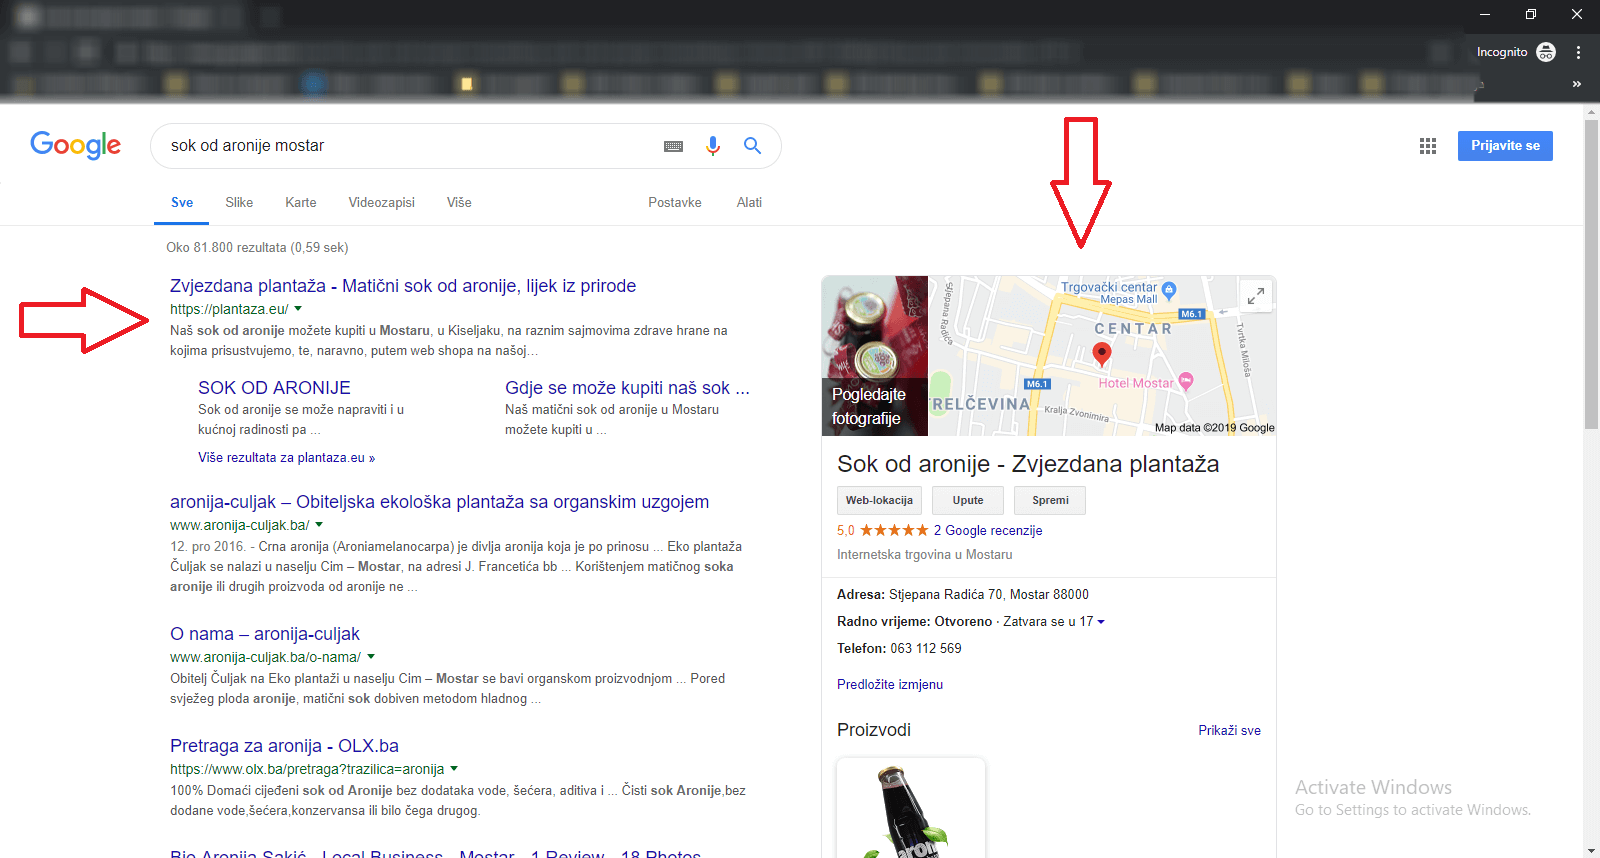
Task: Click the Prijavite se sign-in button
Action: pyautogui.click(x=1505, y=146)
